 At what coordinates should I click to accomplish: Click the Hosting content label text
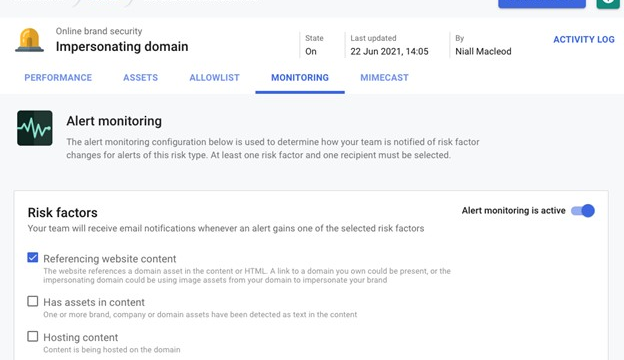pyautogui.click(x=81, y=337)
